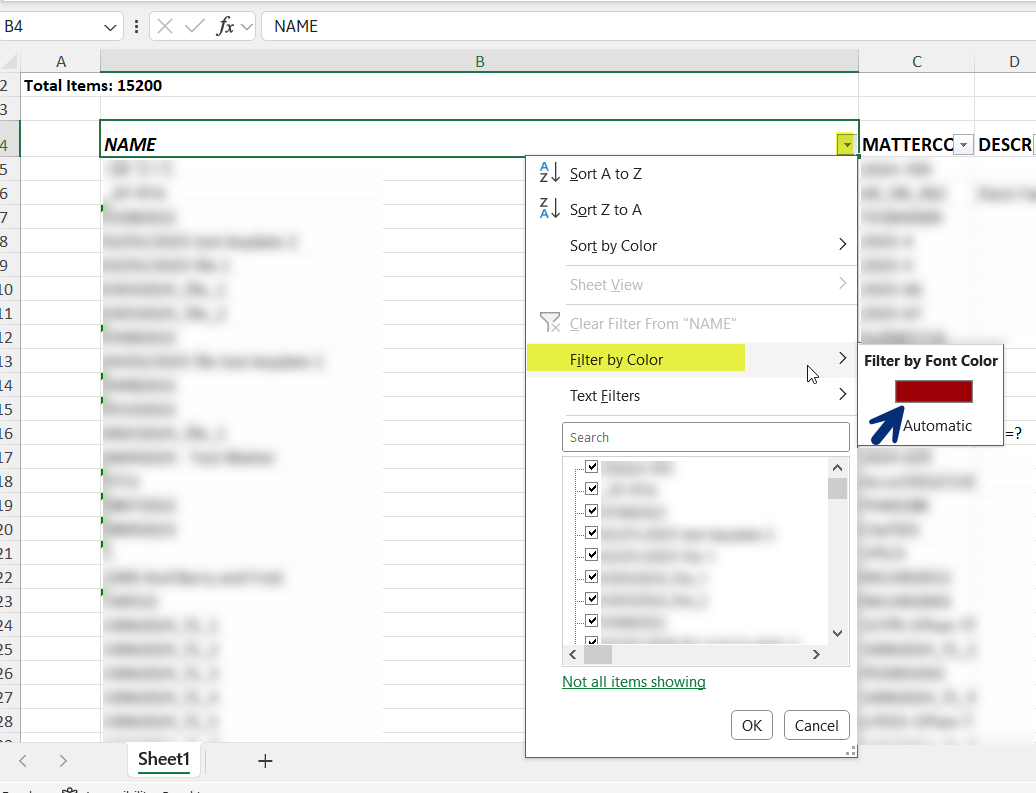This screenshot has width=1036, height=793.
Task: Click the formula bar Cancel X icon
Action: [165, 26]
